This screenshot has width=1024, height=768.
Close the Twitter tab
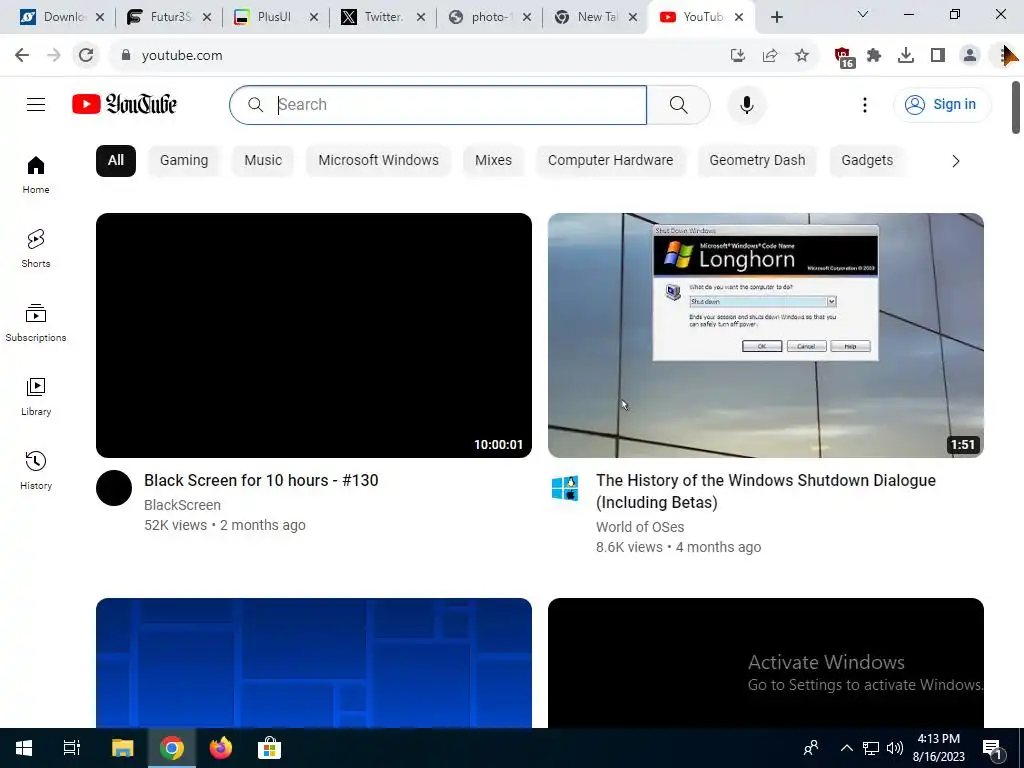pos(421,18)
